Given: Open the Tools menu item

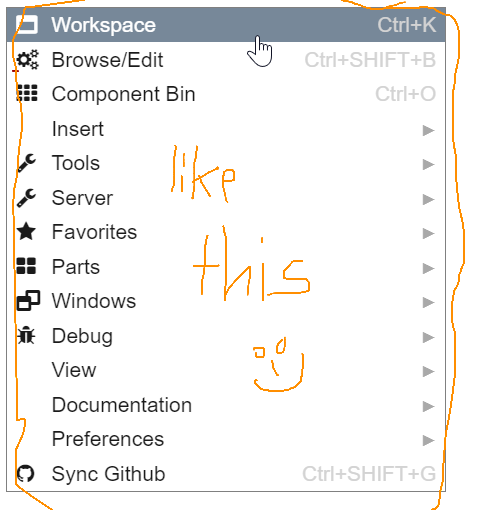Looking at the screenshot, I should 226,163.
